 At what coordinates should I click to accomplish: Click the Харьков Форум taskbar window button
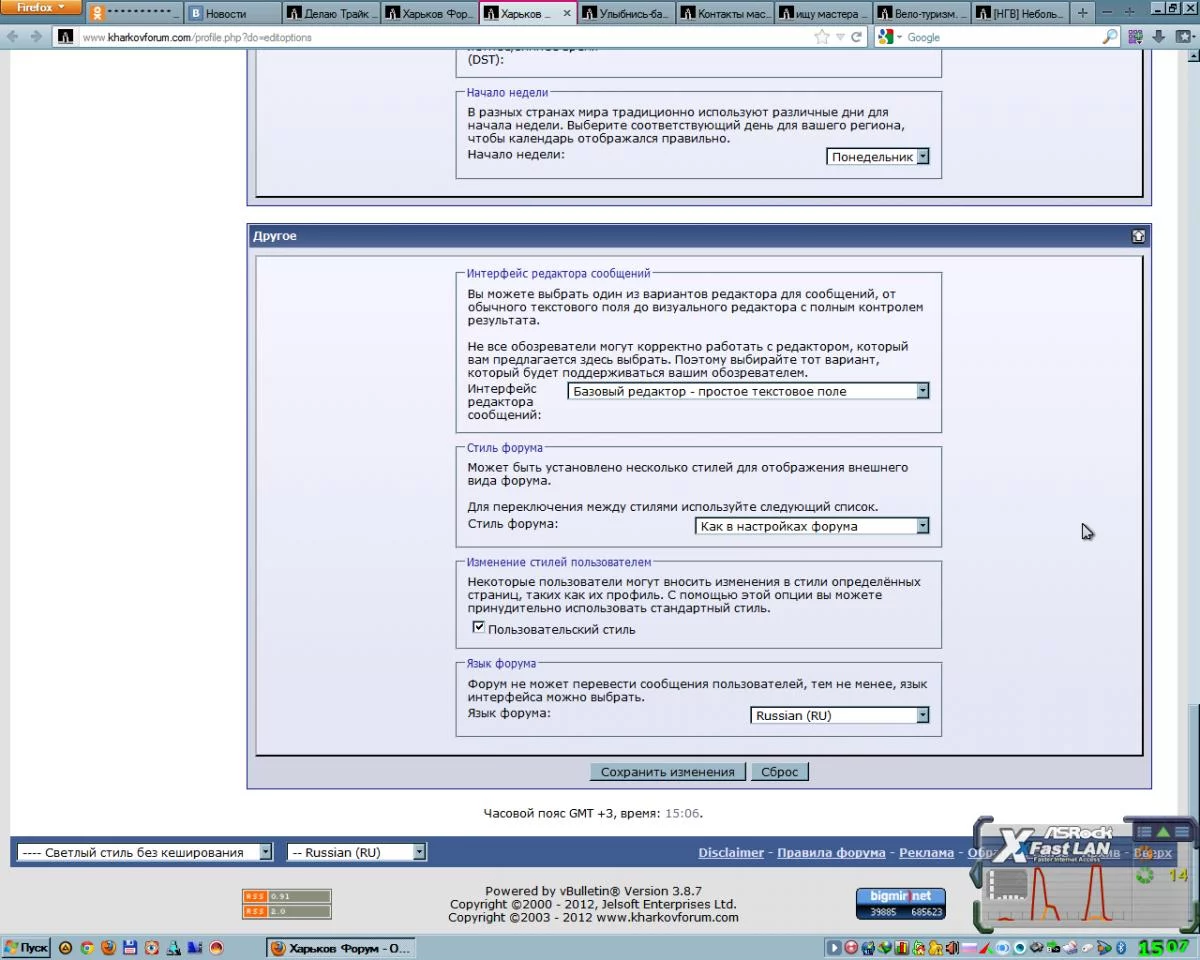(x=340, y=948)
